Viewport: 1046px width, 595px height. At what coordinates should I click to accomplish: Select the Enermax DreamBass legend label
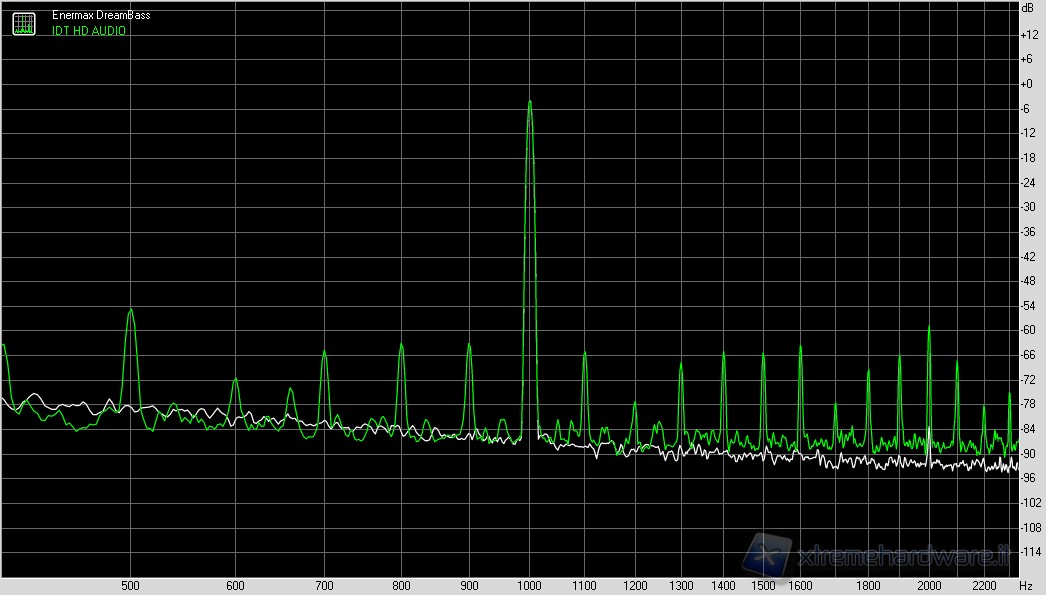96,16
